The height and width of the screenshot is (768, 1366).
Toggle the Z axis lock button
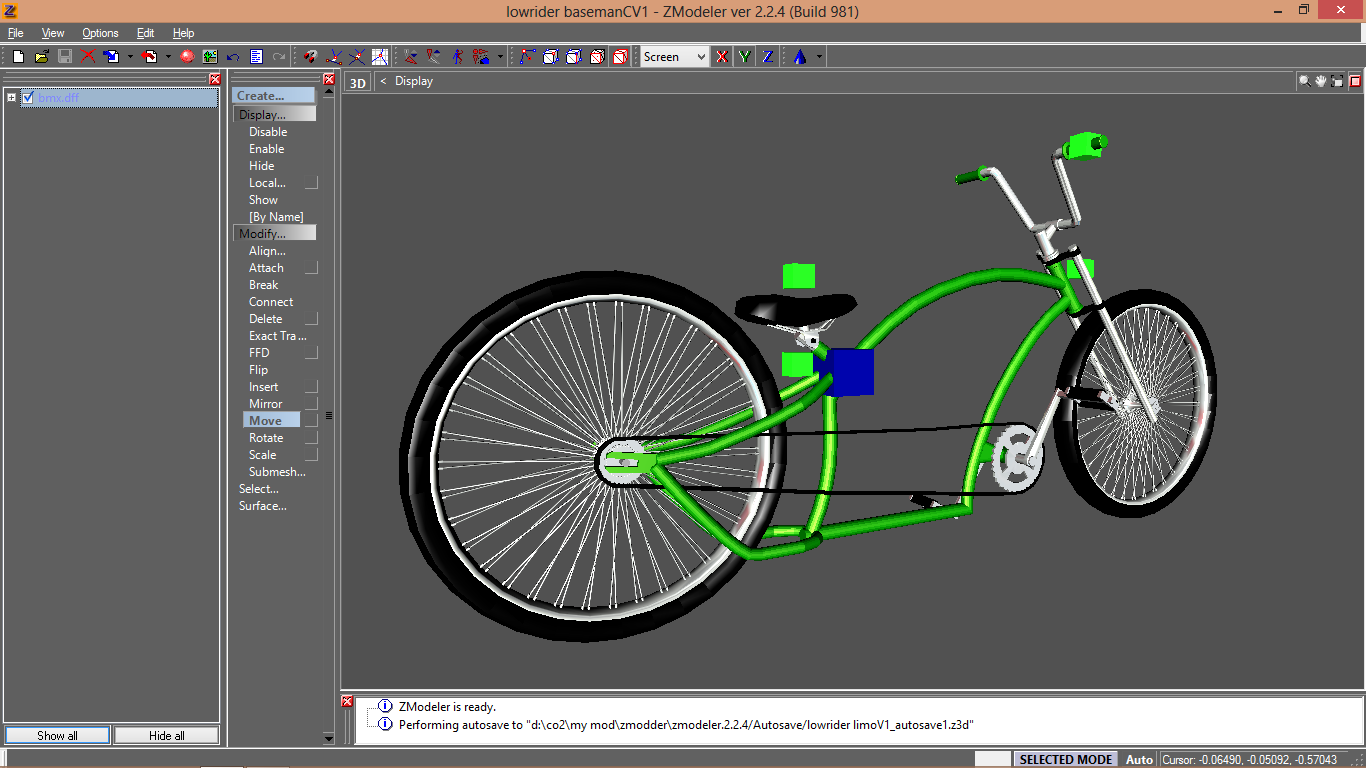click(x=767, y=57)
